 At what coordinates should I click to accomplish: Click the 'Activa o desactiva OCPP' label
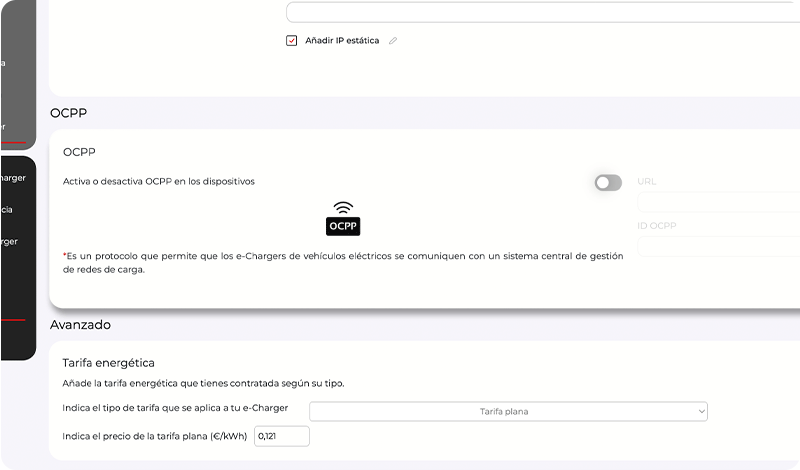coord(158,181)
